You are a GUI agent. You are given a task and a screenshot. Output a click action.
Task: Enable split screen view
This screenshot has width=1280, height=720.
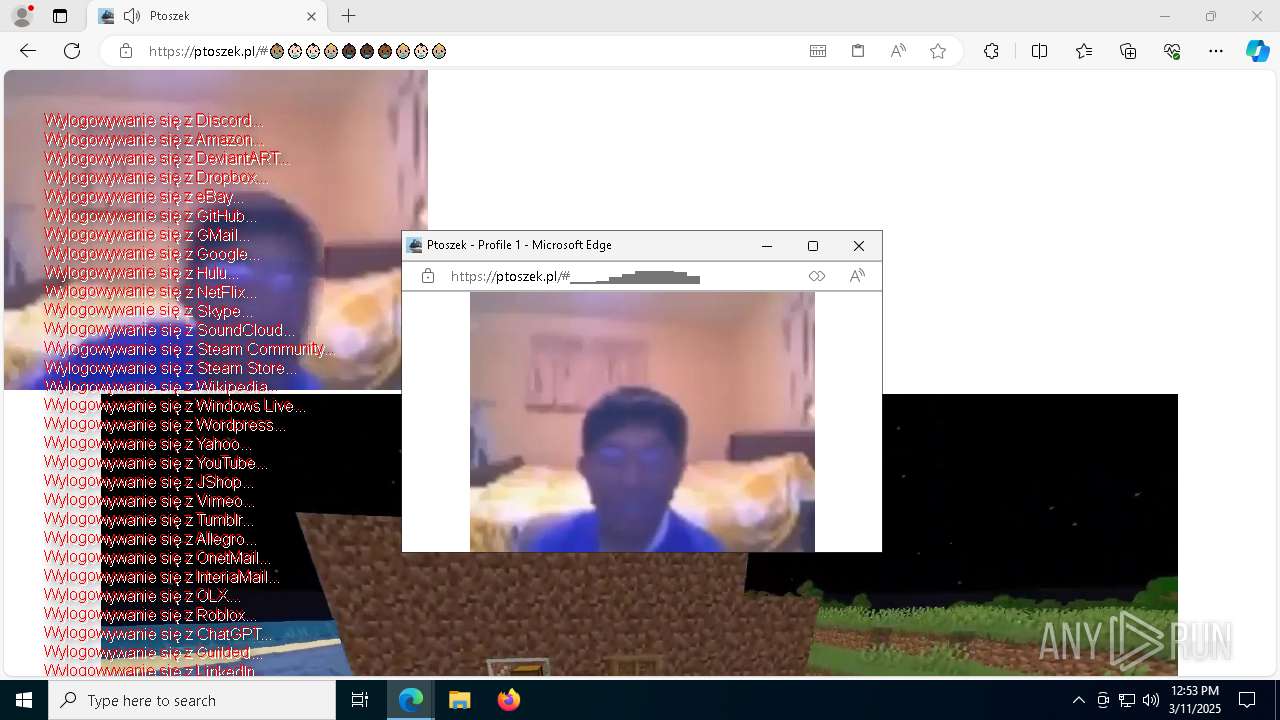tap(1039, 51)
